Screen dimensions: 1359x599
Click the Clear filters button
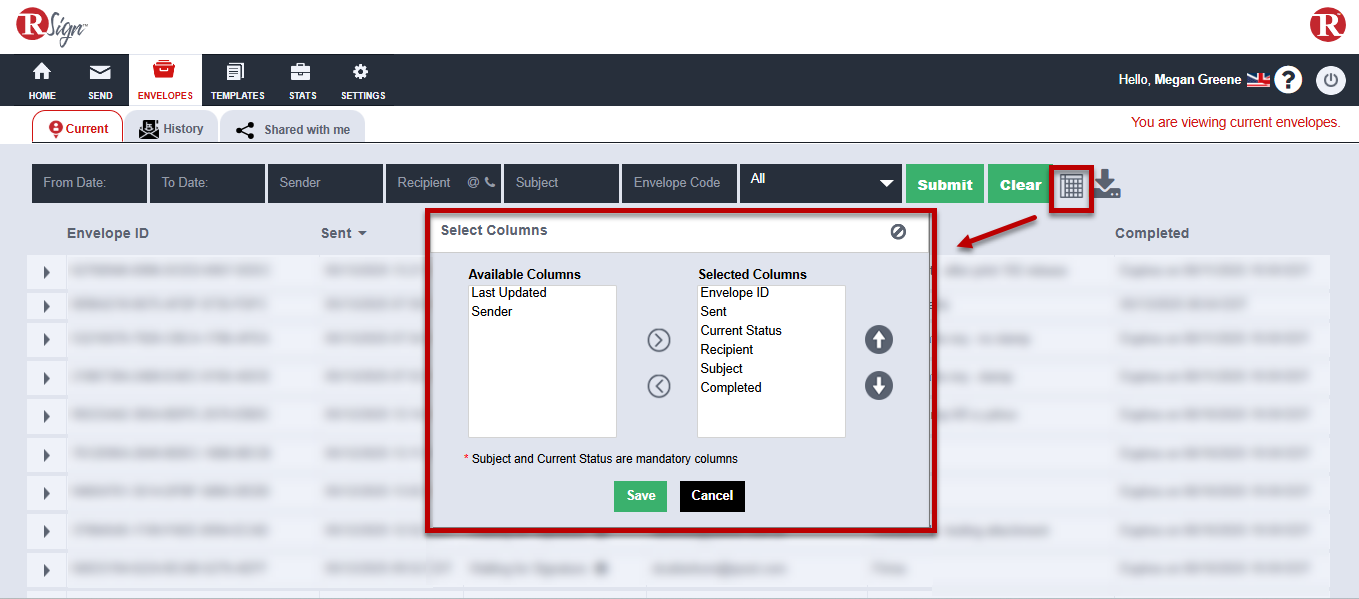tap(1020, 184)
